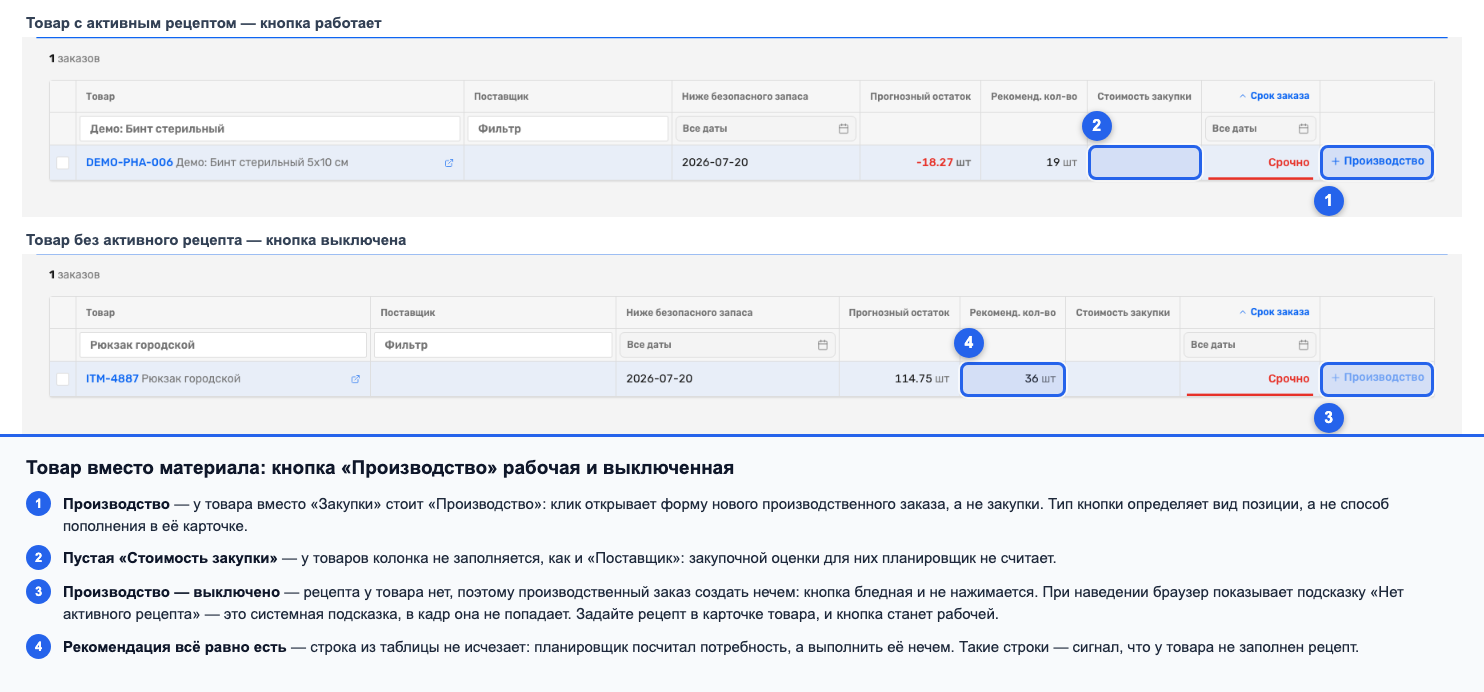Click legend term 'Рекомендация всё равно есть'
Screen dimensions: 1484x692
point(175,648)
